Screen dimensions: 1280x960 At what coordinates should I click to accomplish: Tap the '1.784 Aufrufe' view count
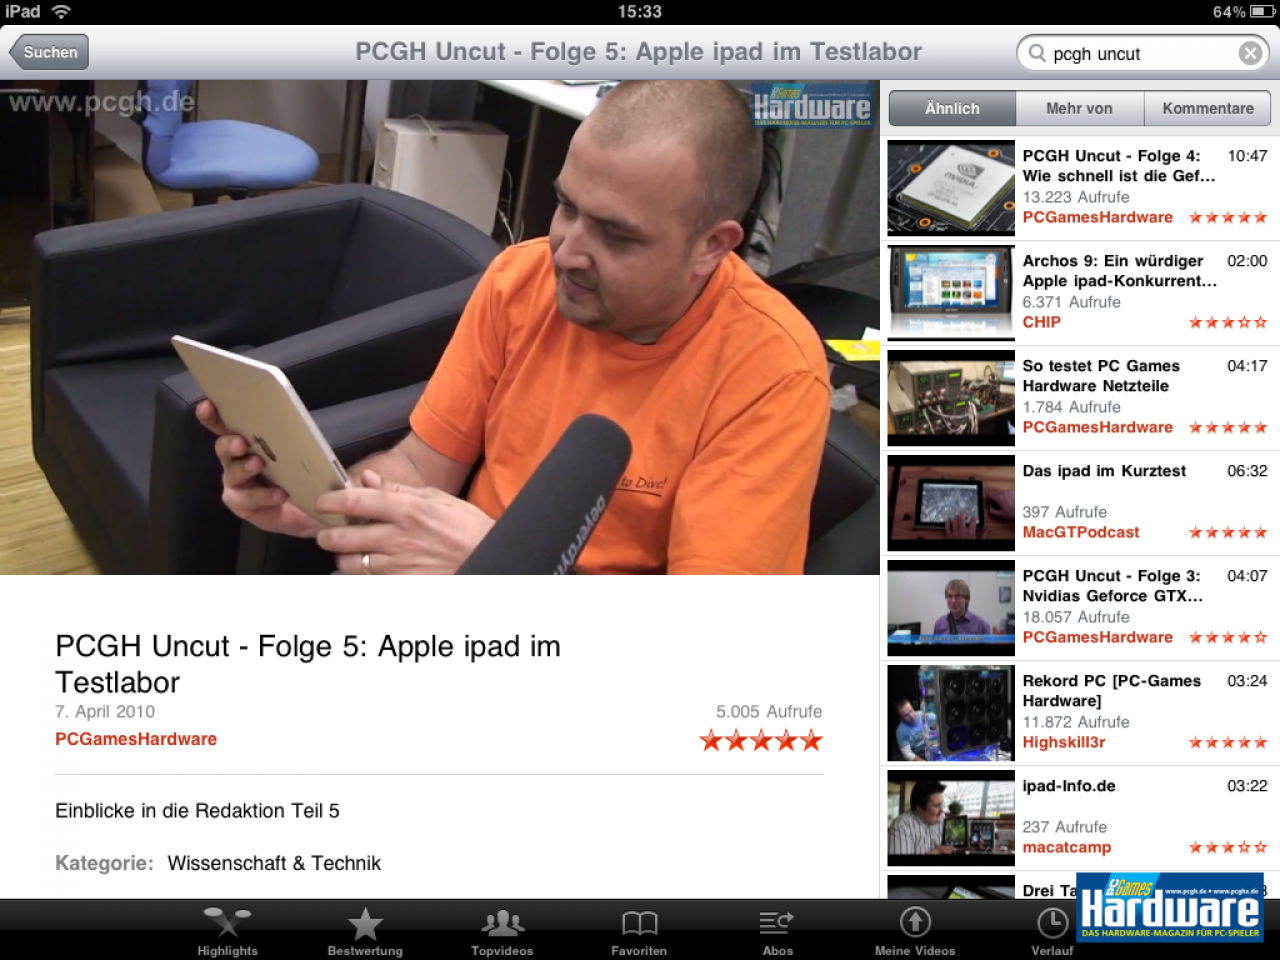pos(1071,407)
